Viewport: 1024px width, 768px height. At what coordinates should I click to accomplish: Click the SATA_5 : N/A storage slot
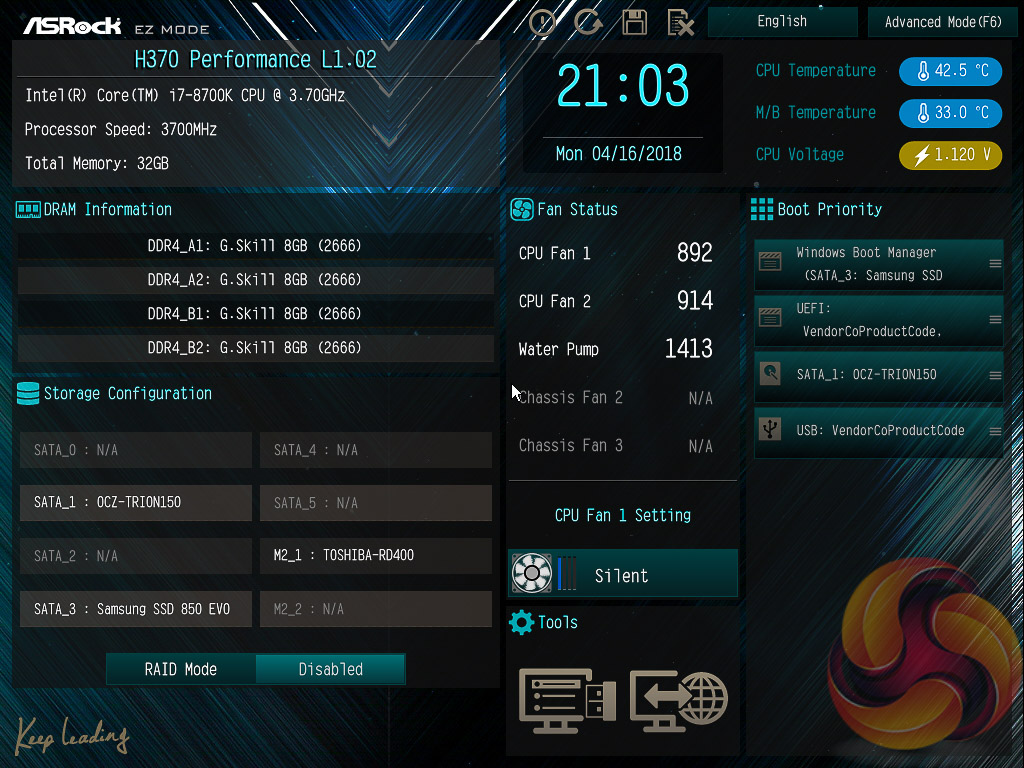pos(376,503)
